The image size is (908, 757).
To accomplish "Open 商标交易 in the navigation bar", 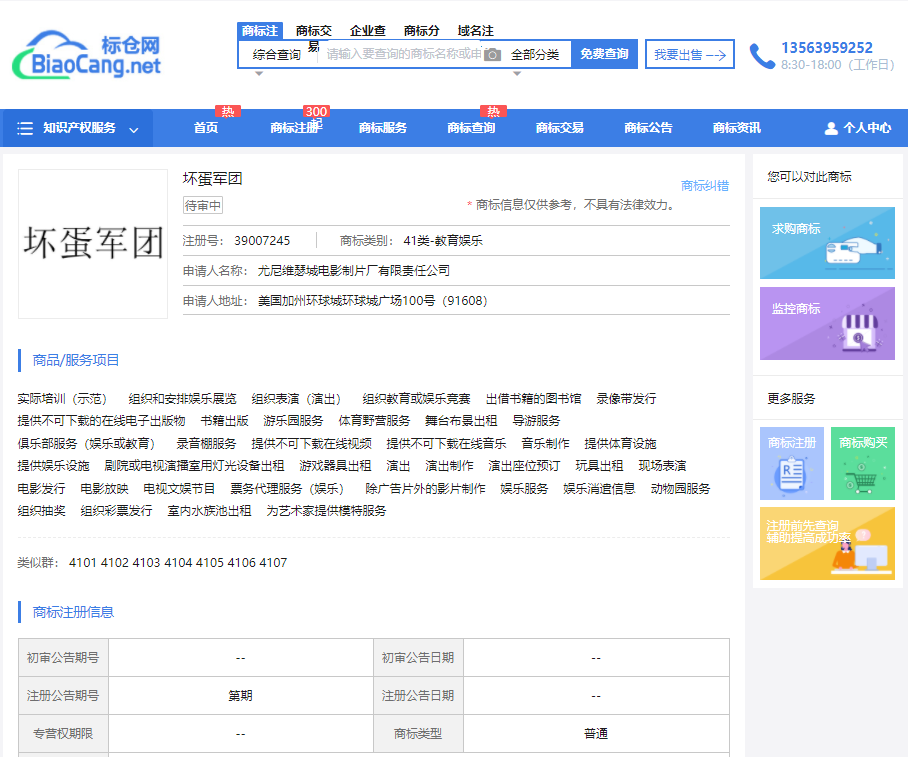I will 560,128.
